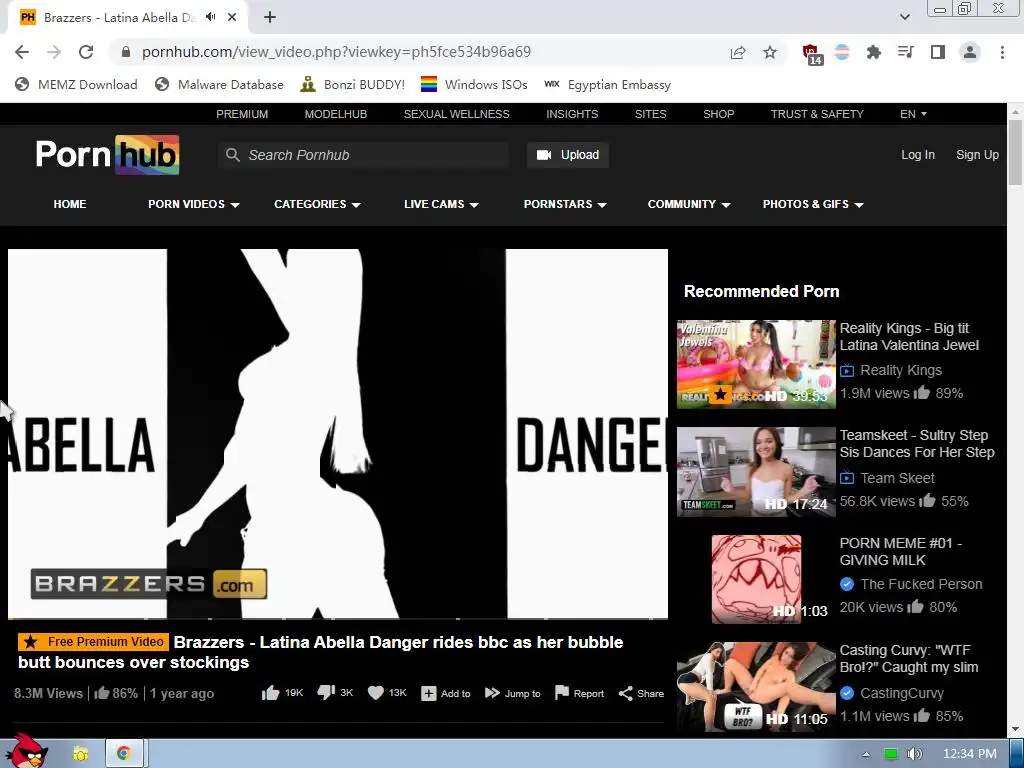Mute the tab using its speaker icon
Image resolution: width=1024 pixels, height=768 pixels.
[210, 17]
